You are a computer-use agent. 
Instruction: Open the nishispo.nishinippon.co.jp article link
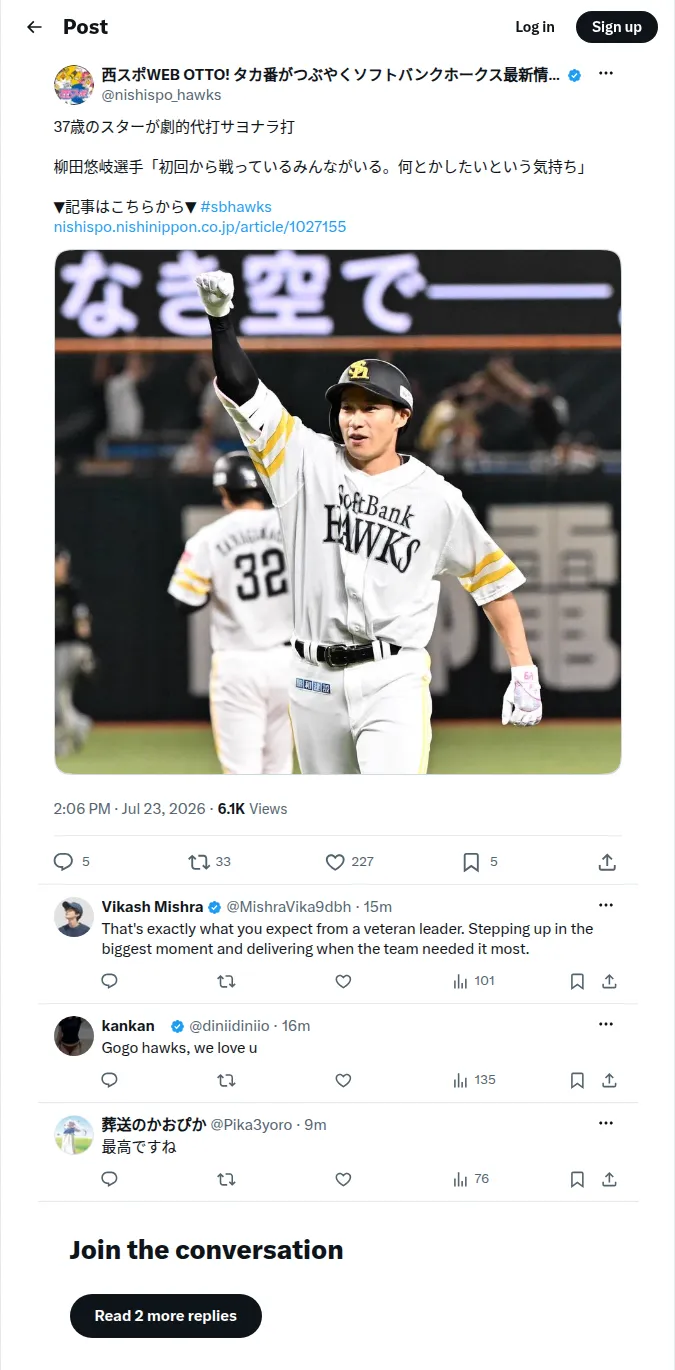[200, 227]
